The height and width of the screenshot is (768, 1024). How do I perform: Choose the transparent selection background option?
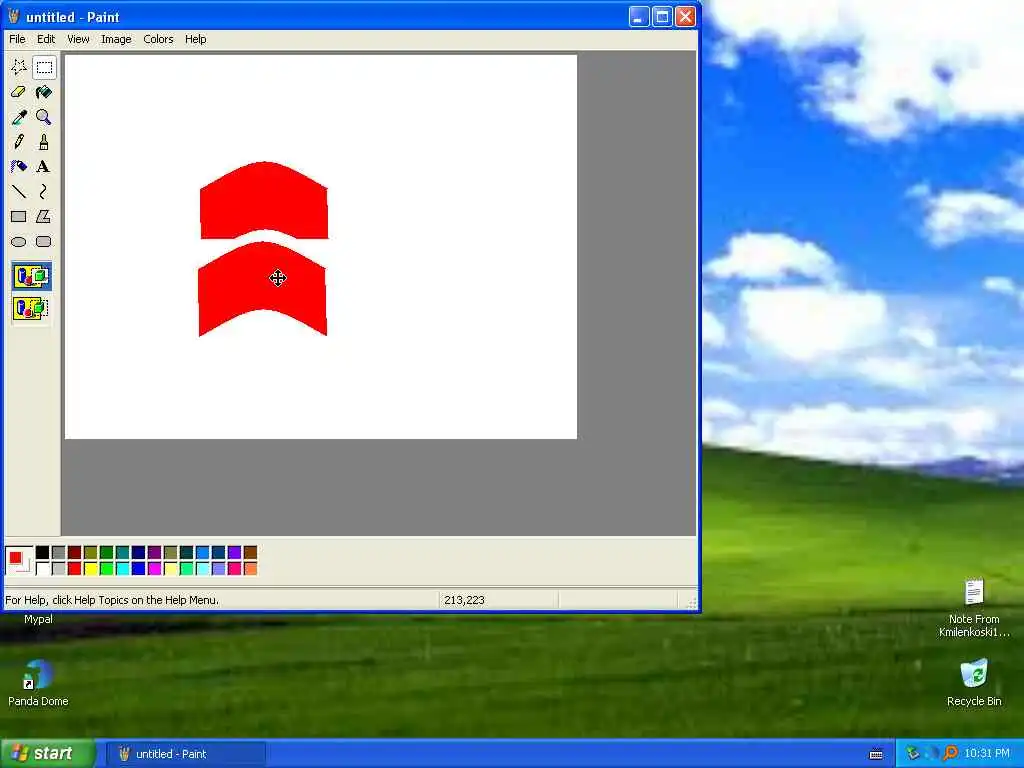tap(31, 308)
